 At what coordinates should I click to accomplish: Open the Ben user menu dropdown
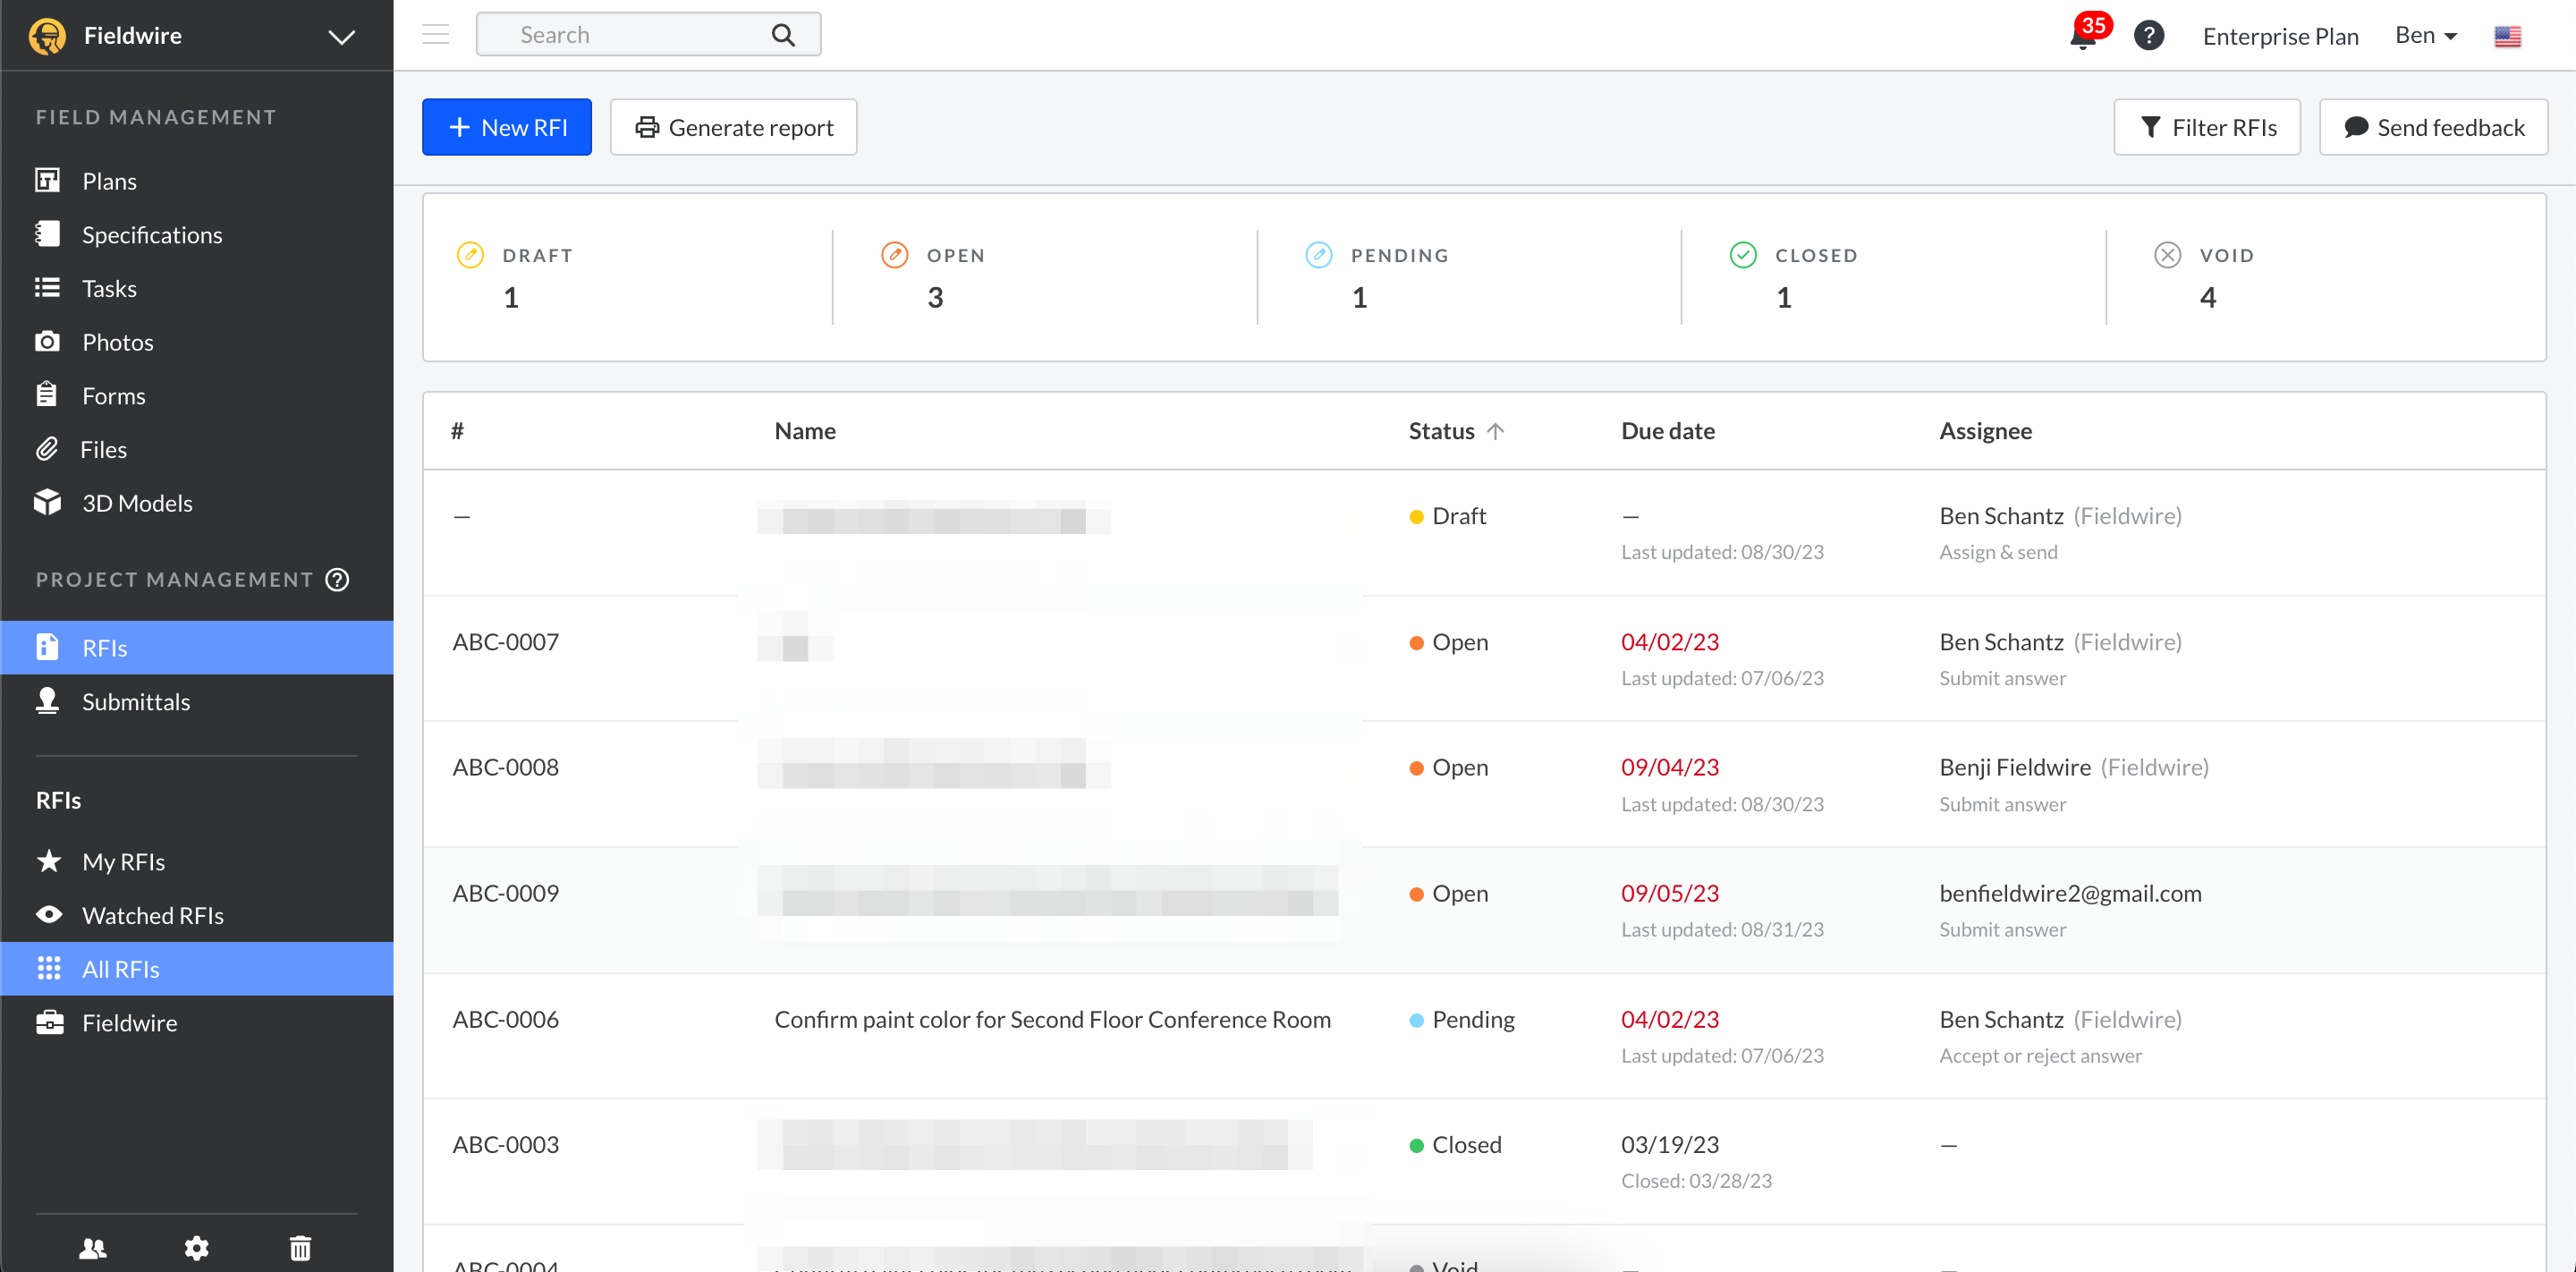[x=2426, y=35]
